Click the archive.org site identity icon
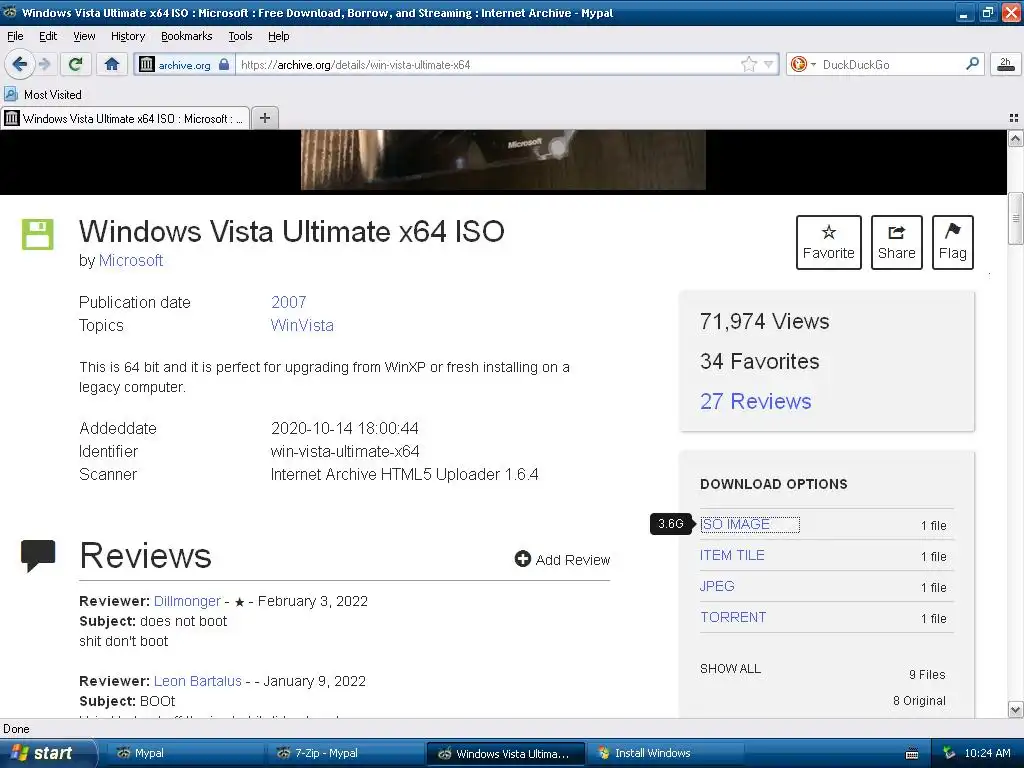This screenshot has width=1024, height=768. pyautogui.click(x=147, y=65)
